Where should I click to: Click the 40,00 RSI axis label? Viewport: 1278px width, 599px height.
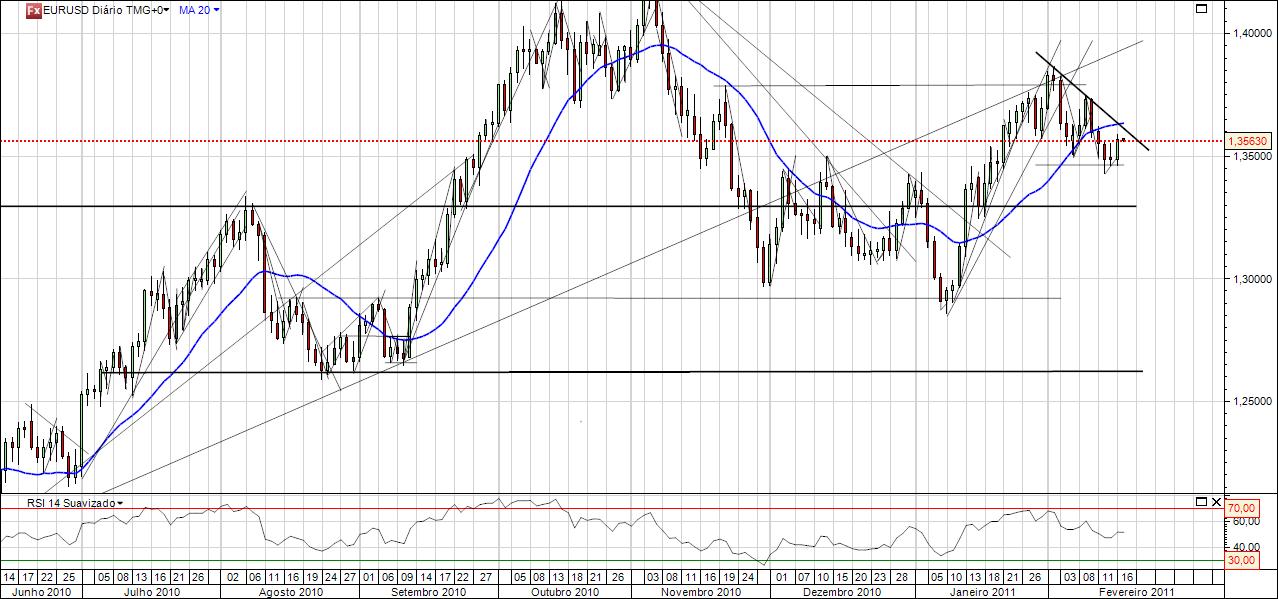[1245, 547]
